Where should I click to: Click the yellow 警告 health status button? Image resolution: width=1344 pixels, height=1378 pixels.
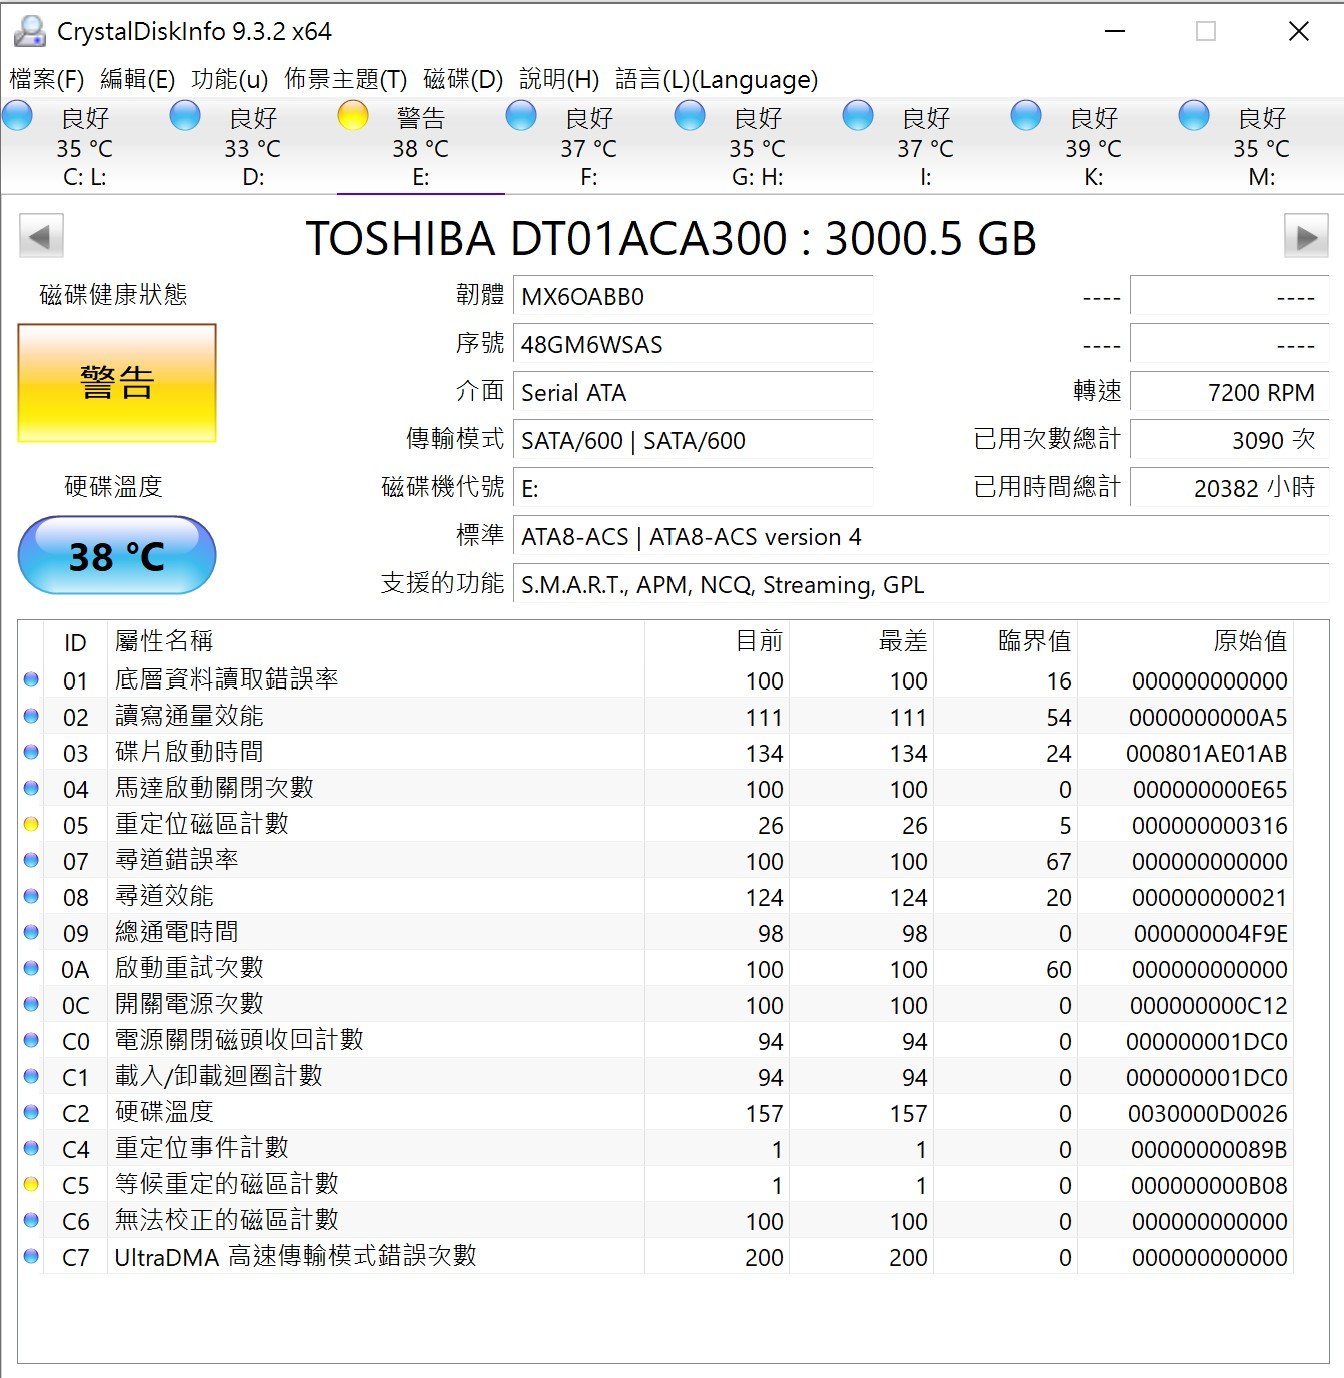(117, 383)
